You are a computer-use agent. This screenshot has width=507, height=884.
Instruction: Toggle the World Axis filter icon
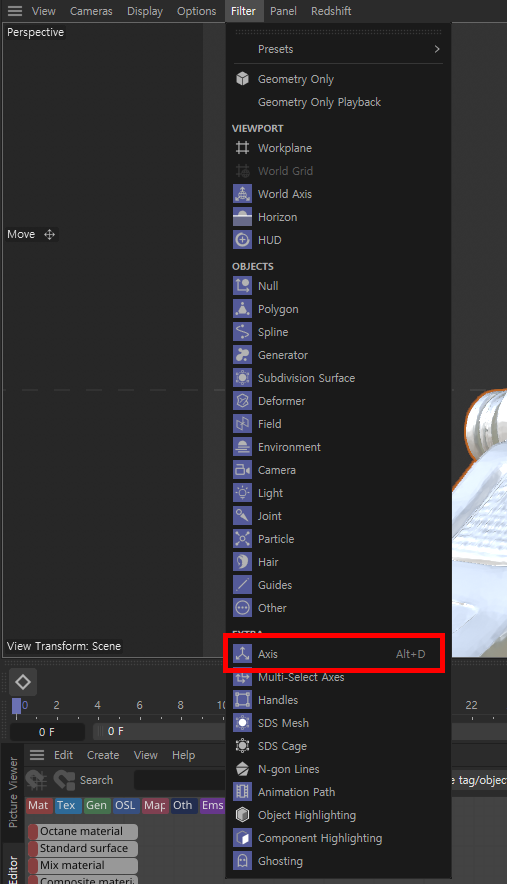[x=243, y=193]
